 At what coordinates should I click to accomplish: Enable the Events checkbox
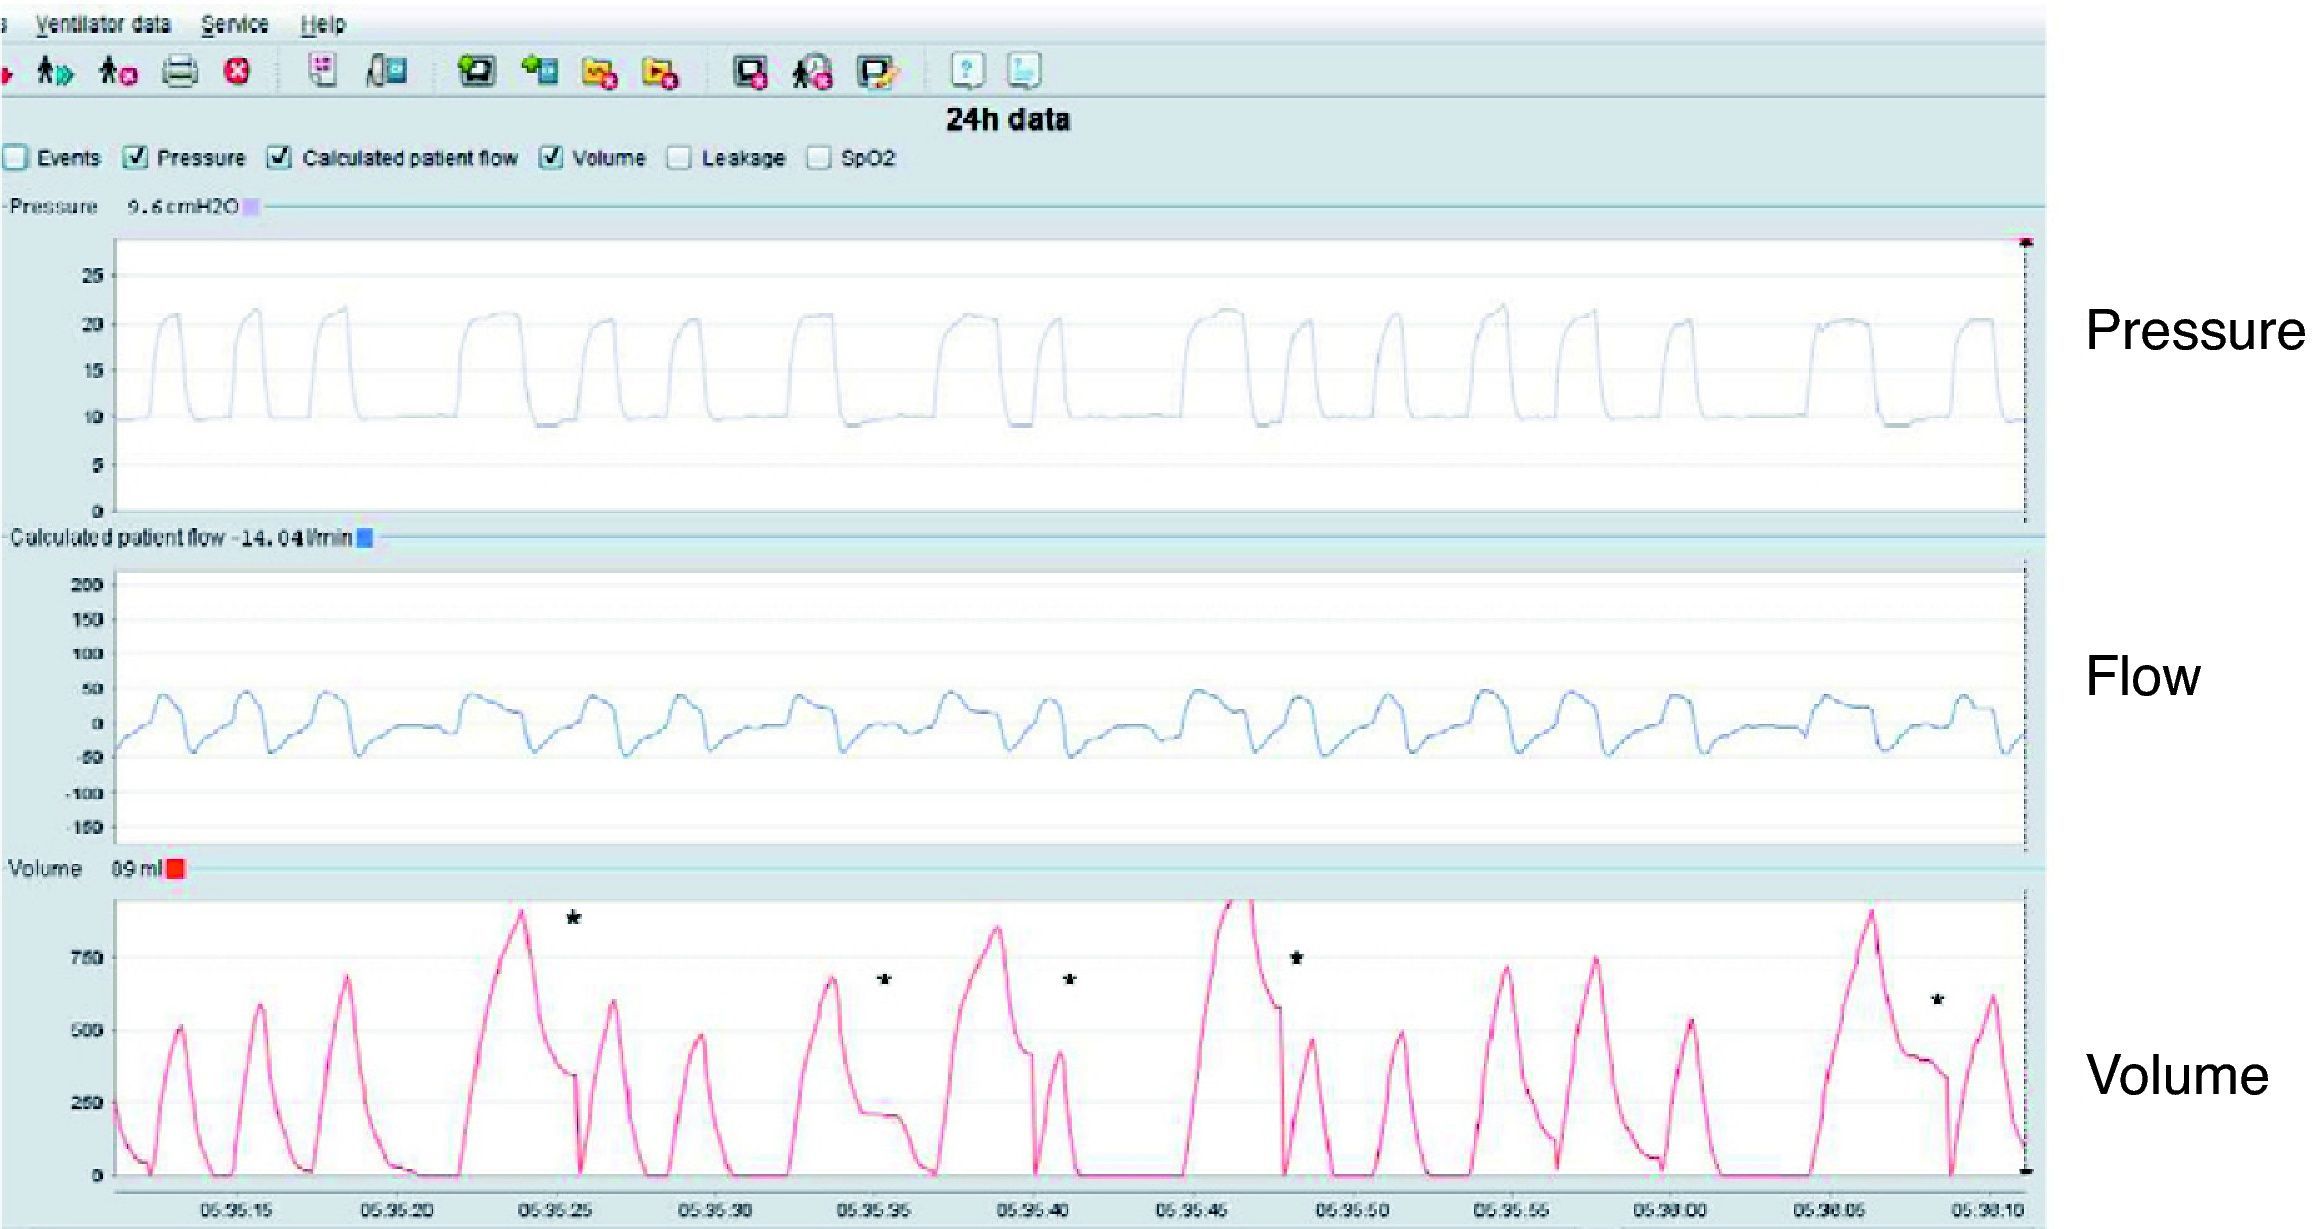pyautogui.click(x=15, y=158)
